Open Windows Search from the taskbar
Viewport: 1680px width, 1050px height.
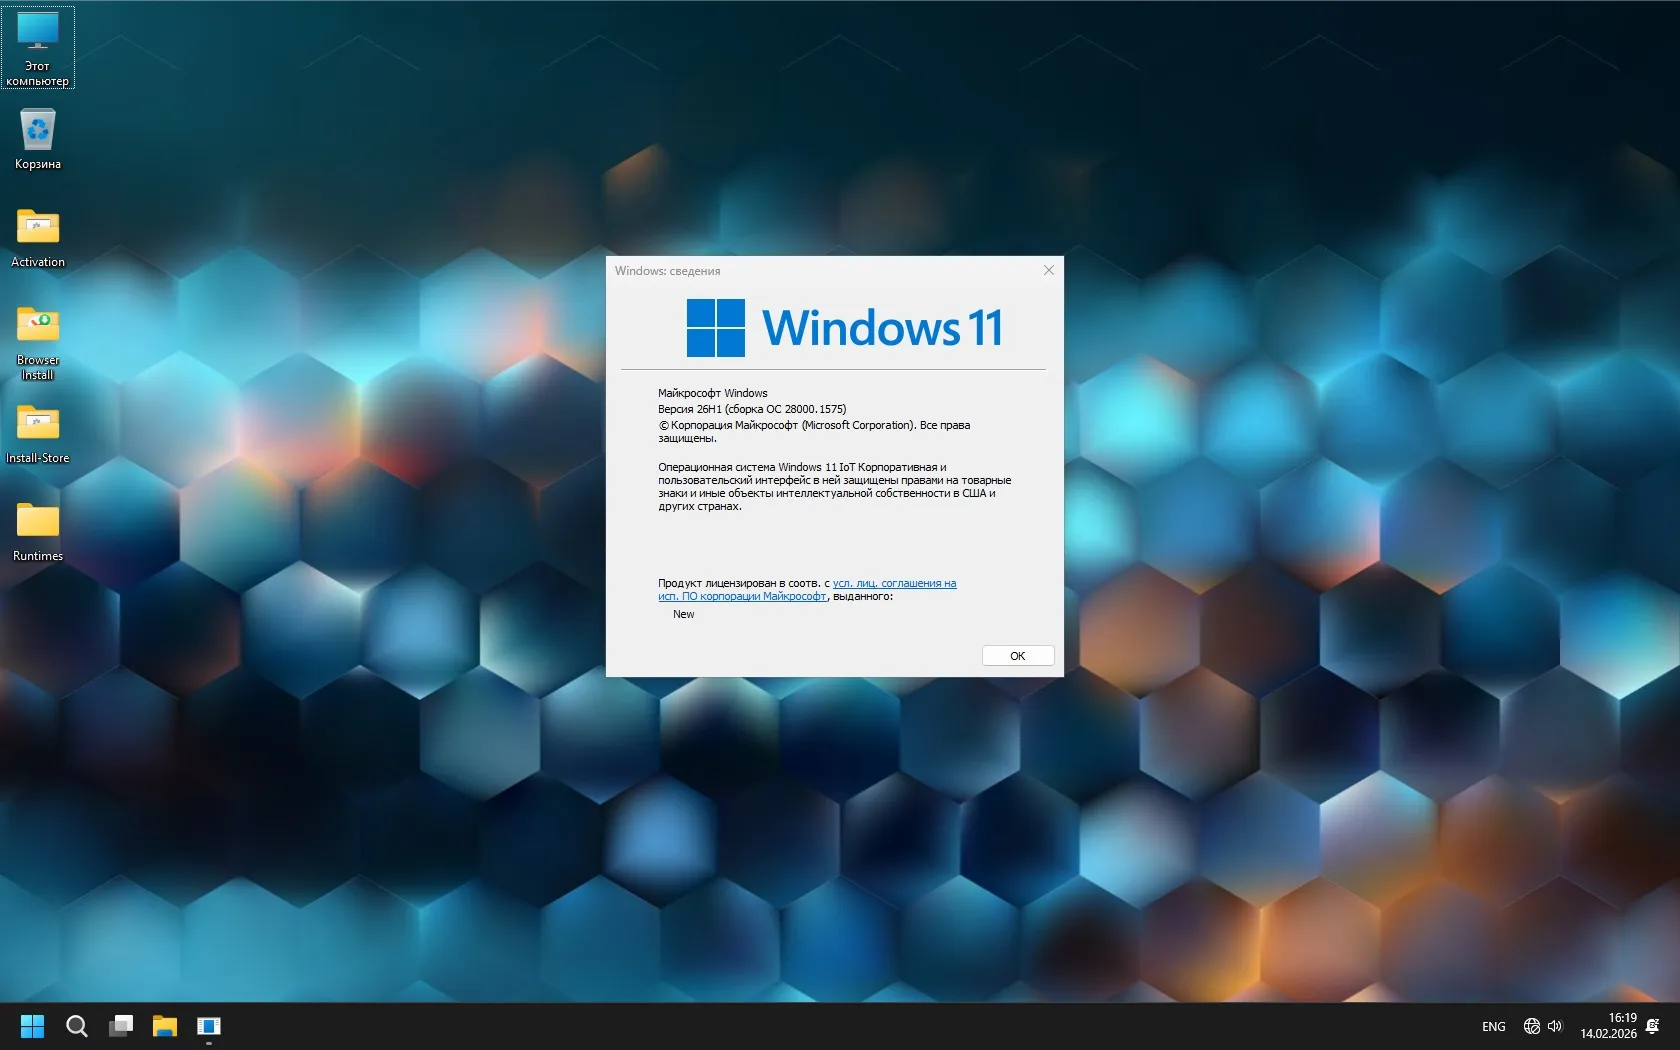click(76, 1026)
